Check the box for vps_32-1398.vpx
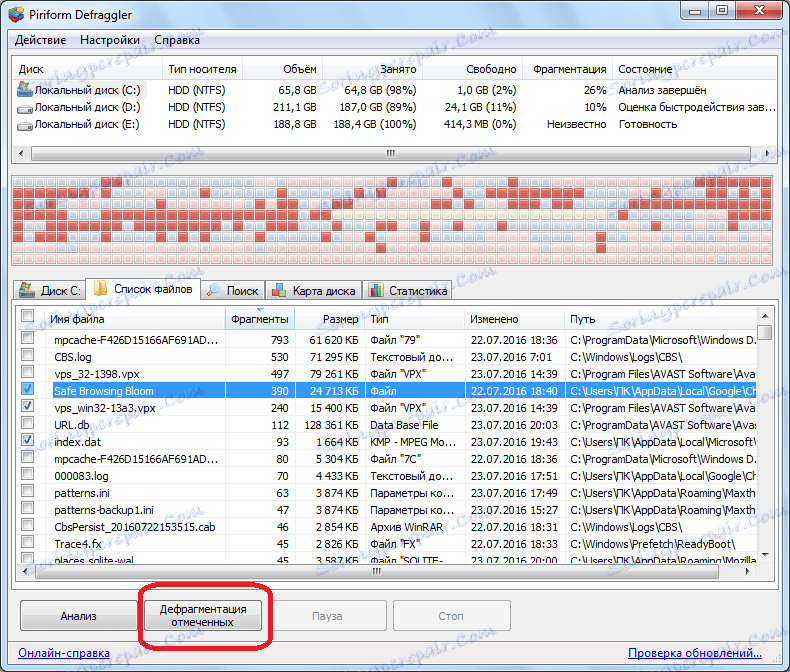 [x=28, y=372]
